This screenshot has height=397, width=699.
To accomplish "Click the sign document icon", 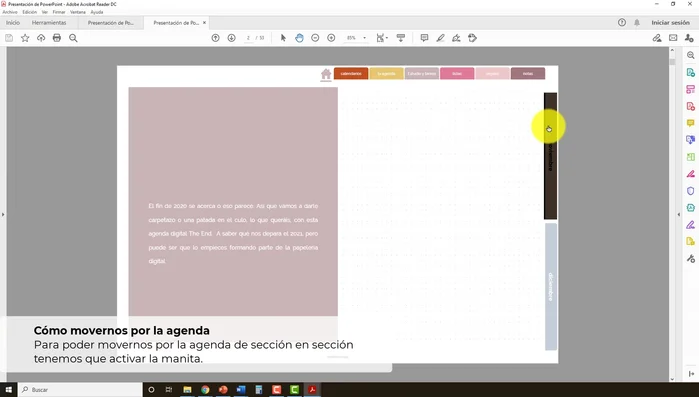I will click(456, 38).
